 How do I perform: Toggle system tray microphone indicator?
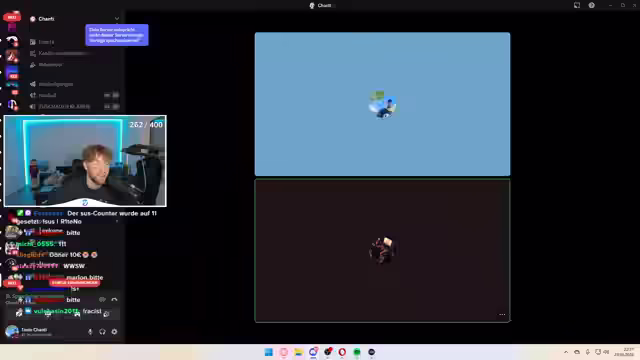click(x=587, y=352)
